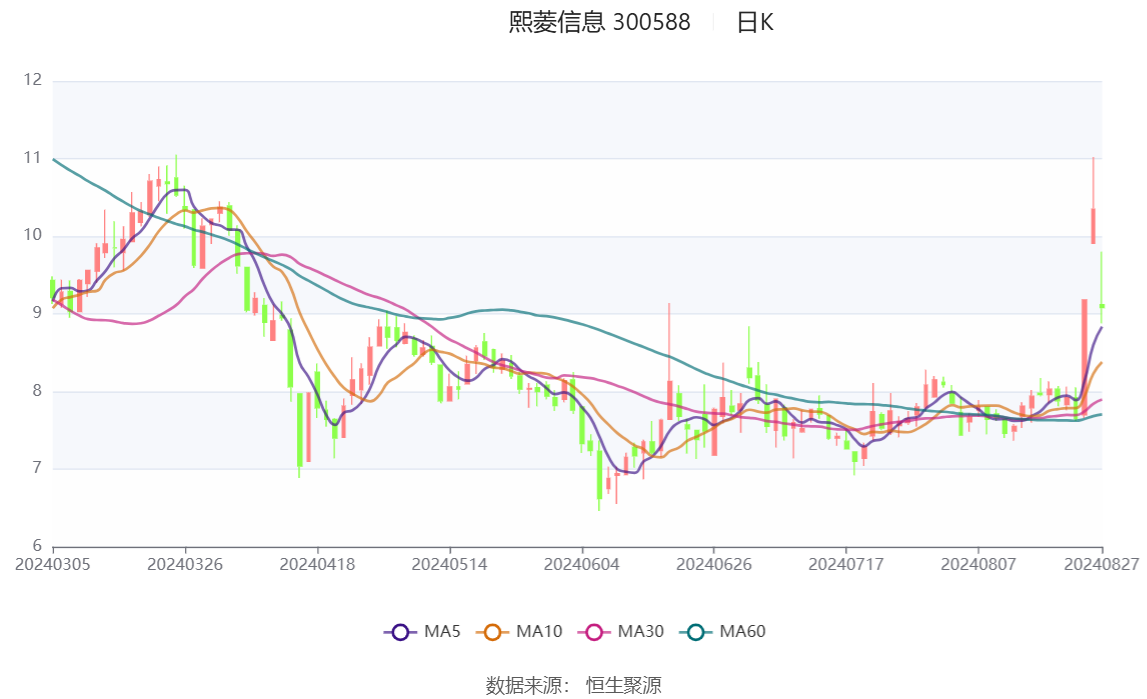The image size is (1147, 699).
Task: Click the x-axis date label 20240604
Action: point(582,564)
